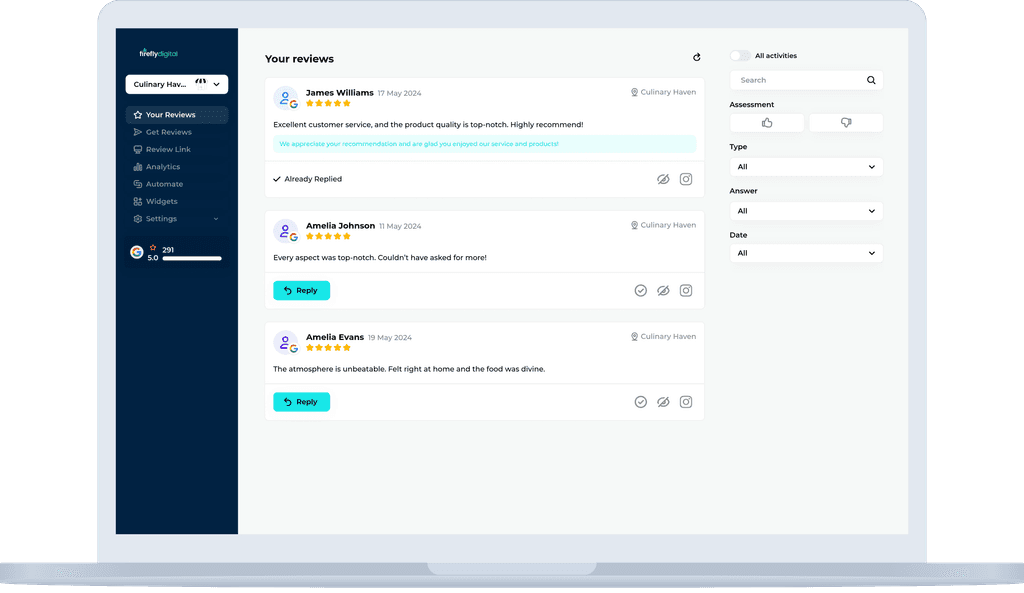Toggle the All activities switch
Image resolution: width=1024 pixels, height=593 pixels.
[x=739, y=55]
